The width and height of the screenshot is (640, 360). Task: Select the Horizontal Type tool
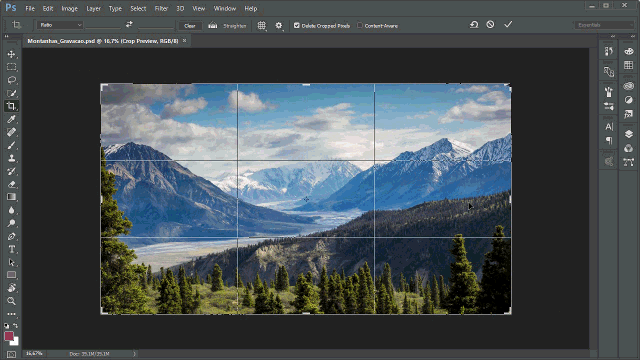[x=11, y=249]
